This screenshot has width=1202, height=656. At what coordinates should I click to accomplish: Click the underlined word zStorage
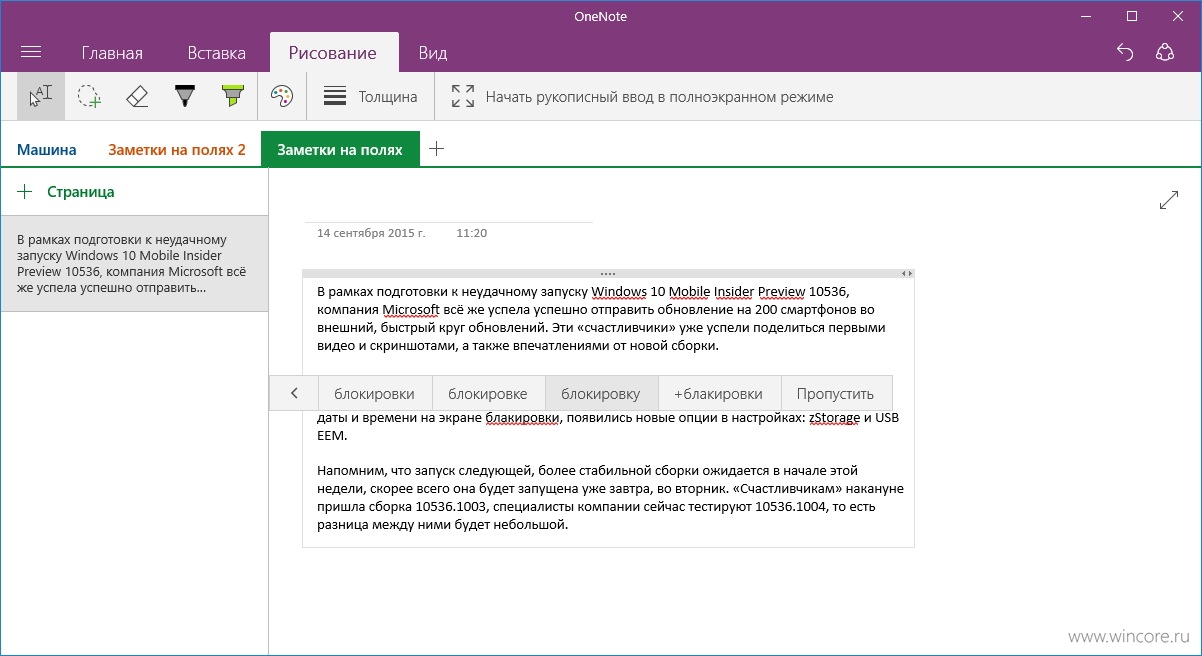click(834, 418)
